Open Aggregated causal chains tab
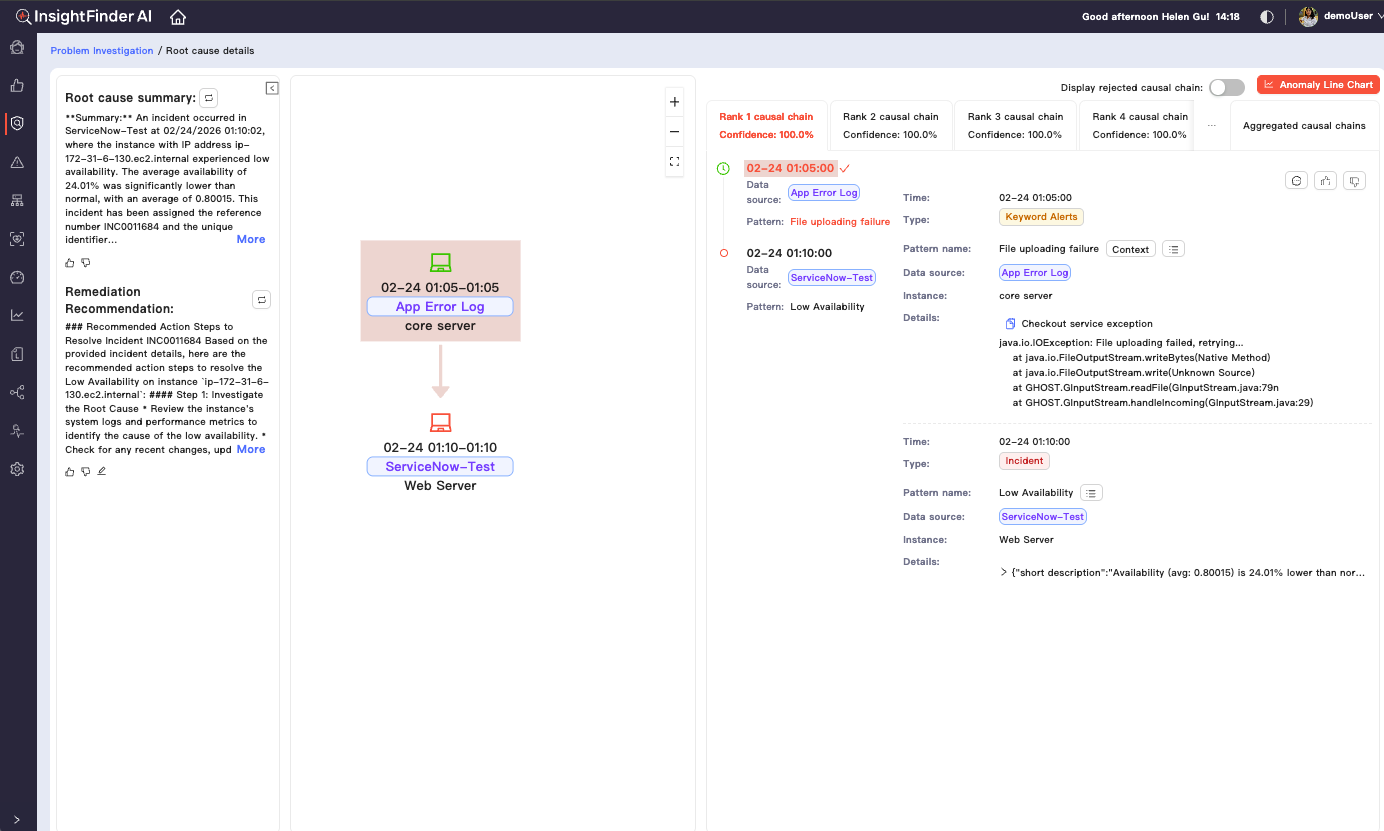The image size is (1384, 831). pyautogui.click(x=1303, y=126)
